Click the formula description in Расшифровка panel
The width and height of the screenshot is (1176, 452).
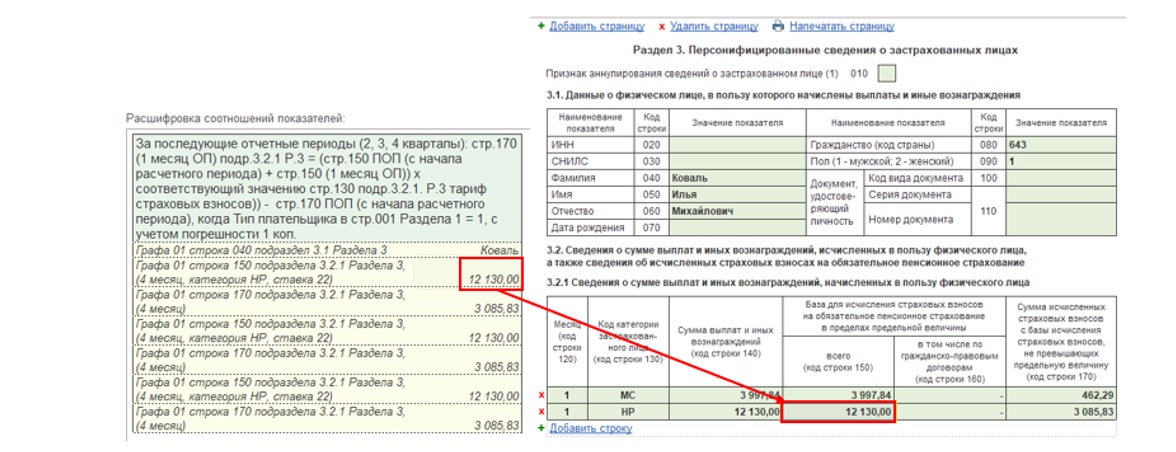(x=326, y=188)
